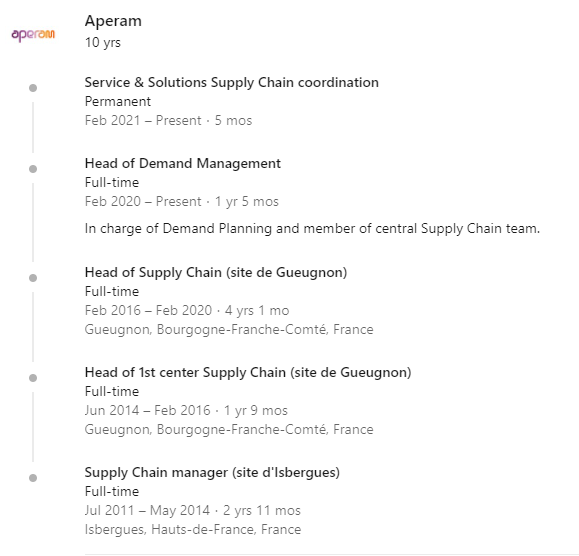
Task: Click the Head of Demand Management title
Action: [183, 163]
